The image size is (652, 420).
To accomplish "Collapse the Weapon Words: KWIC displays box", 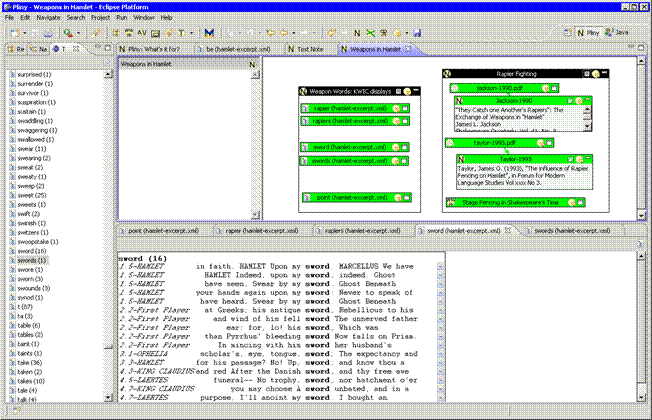I will click(x=416, y=90).
